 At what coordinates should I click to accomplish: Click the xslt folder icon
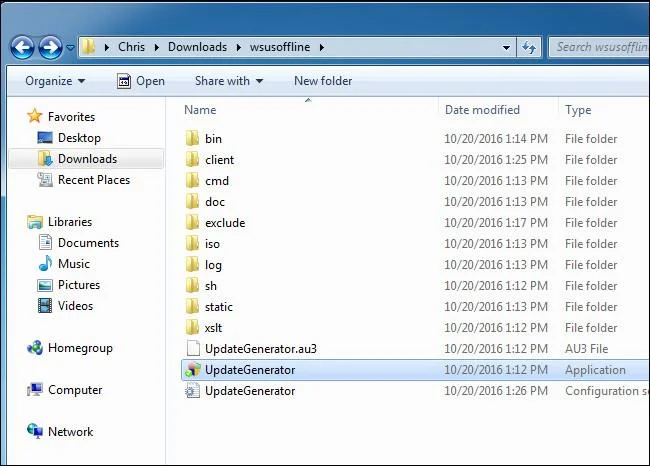[x=192, y=328]
